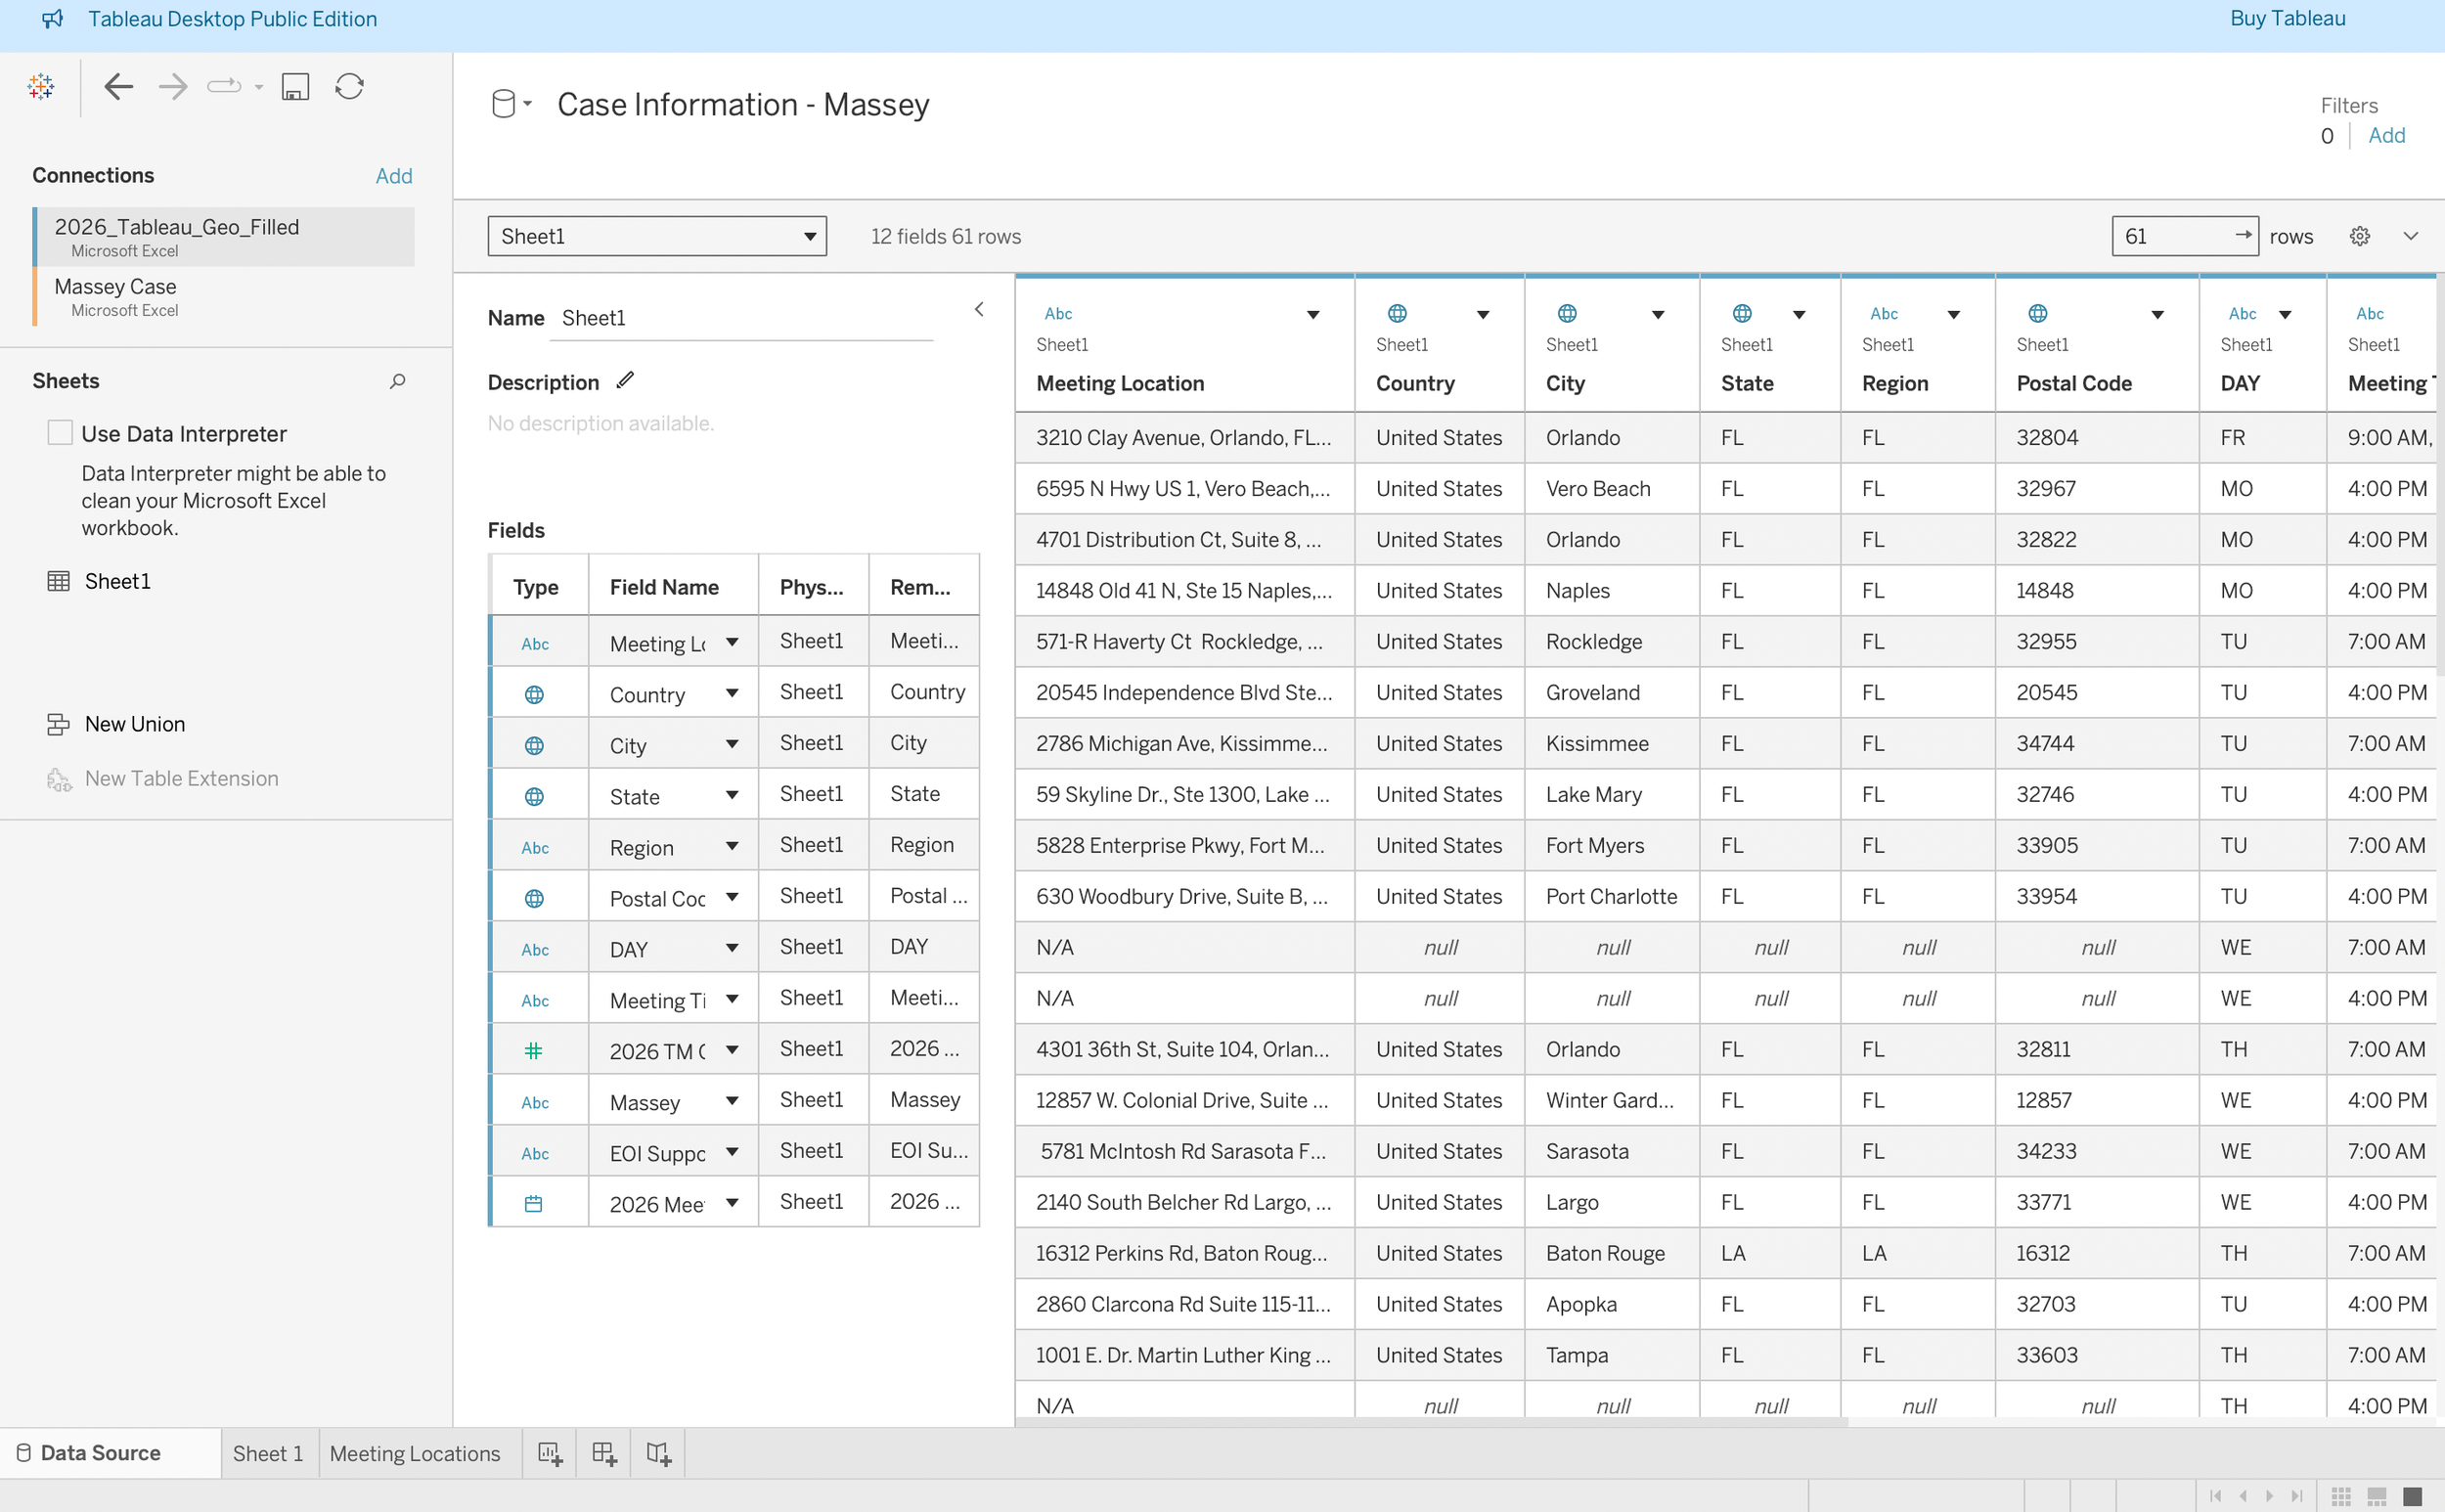
Task: Search sheets with magnifier icon
Action: tap(397, 381)
